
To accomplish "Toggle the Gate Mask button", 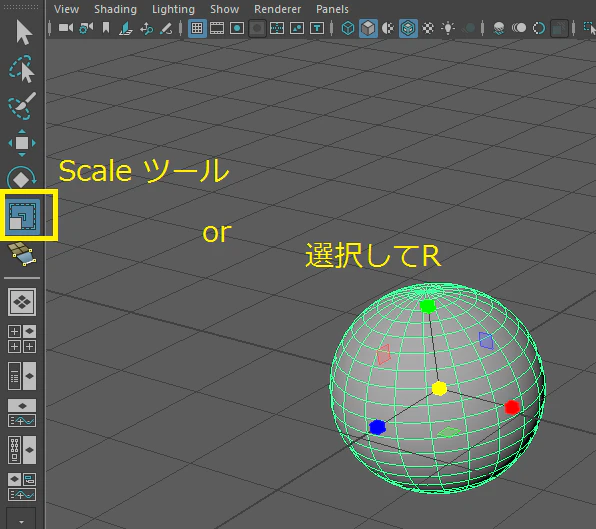I will point(257,28).
